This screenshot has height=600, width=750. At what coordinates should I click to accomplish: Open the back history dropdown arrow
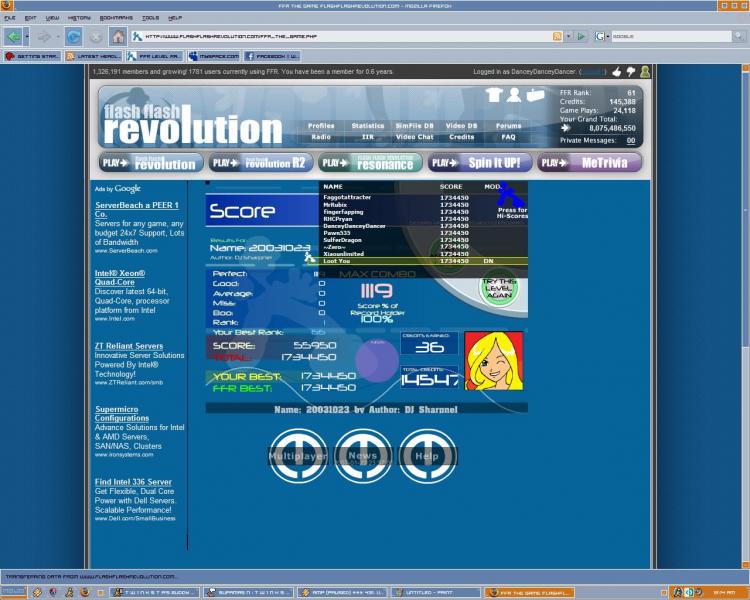tap(27, 36)
